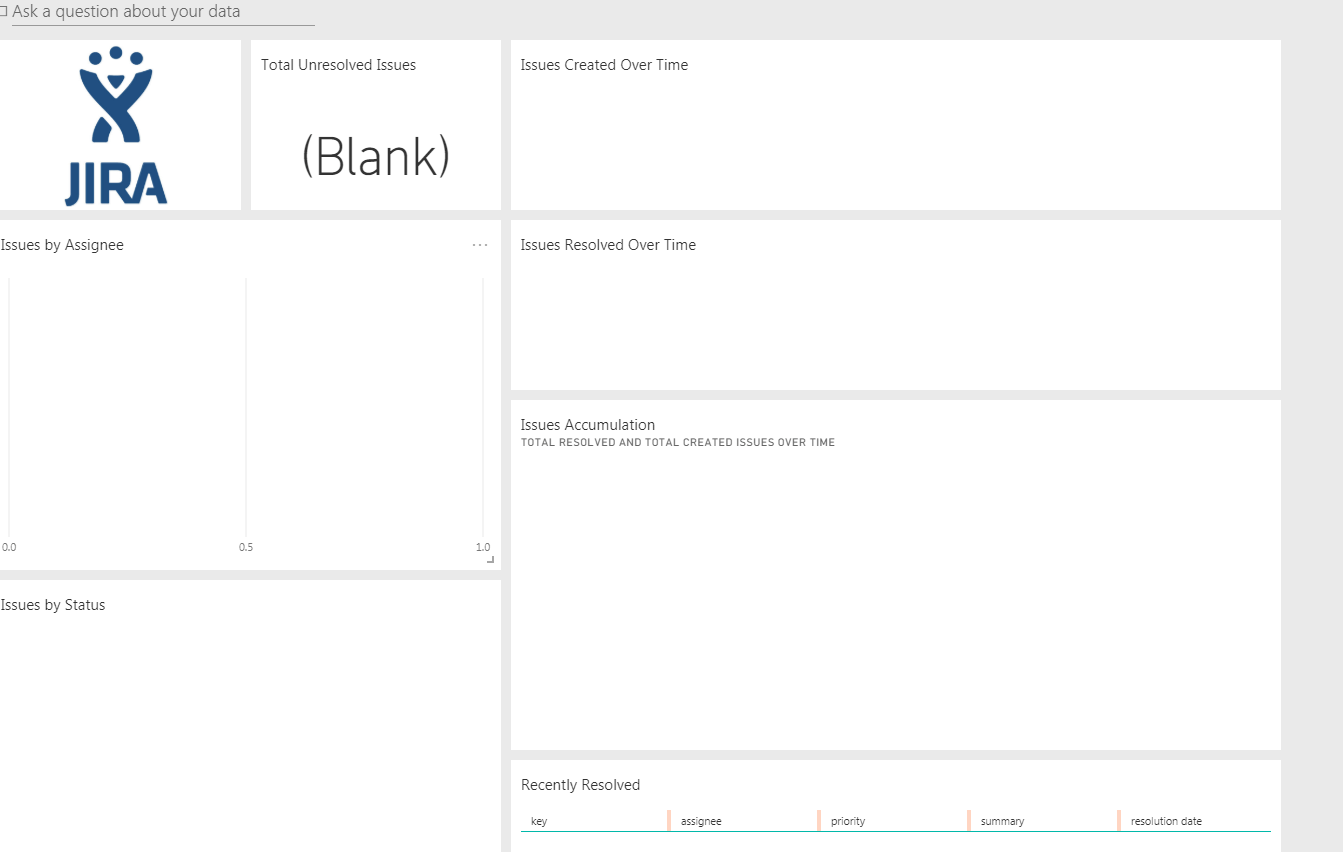Open the Issues Created Over Time tile
This screenshot has height=852, width=1343.
pos(896,125)
